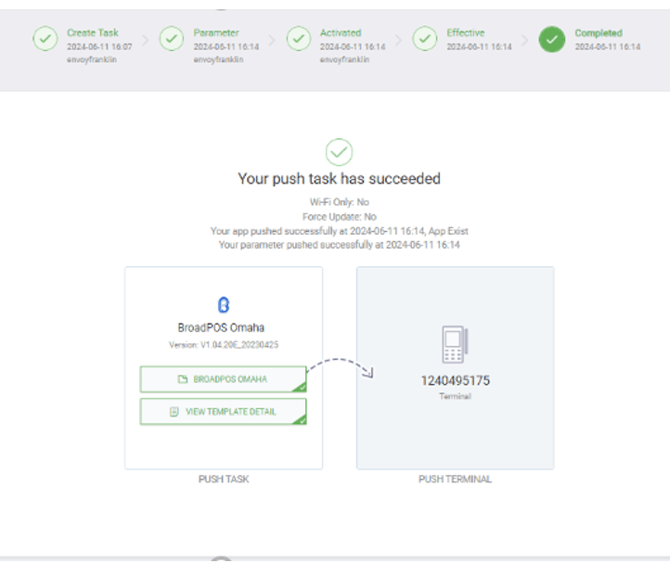Screen dimensions: 670x563
Task: Select the Effective step label
Action: coord(467,33)
